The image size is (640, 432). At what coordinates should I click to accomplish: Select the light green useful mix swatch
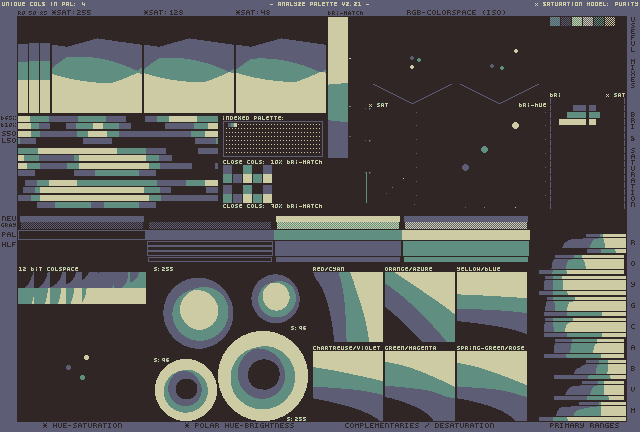pyautogui.click(x=577, y=21)
